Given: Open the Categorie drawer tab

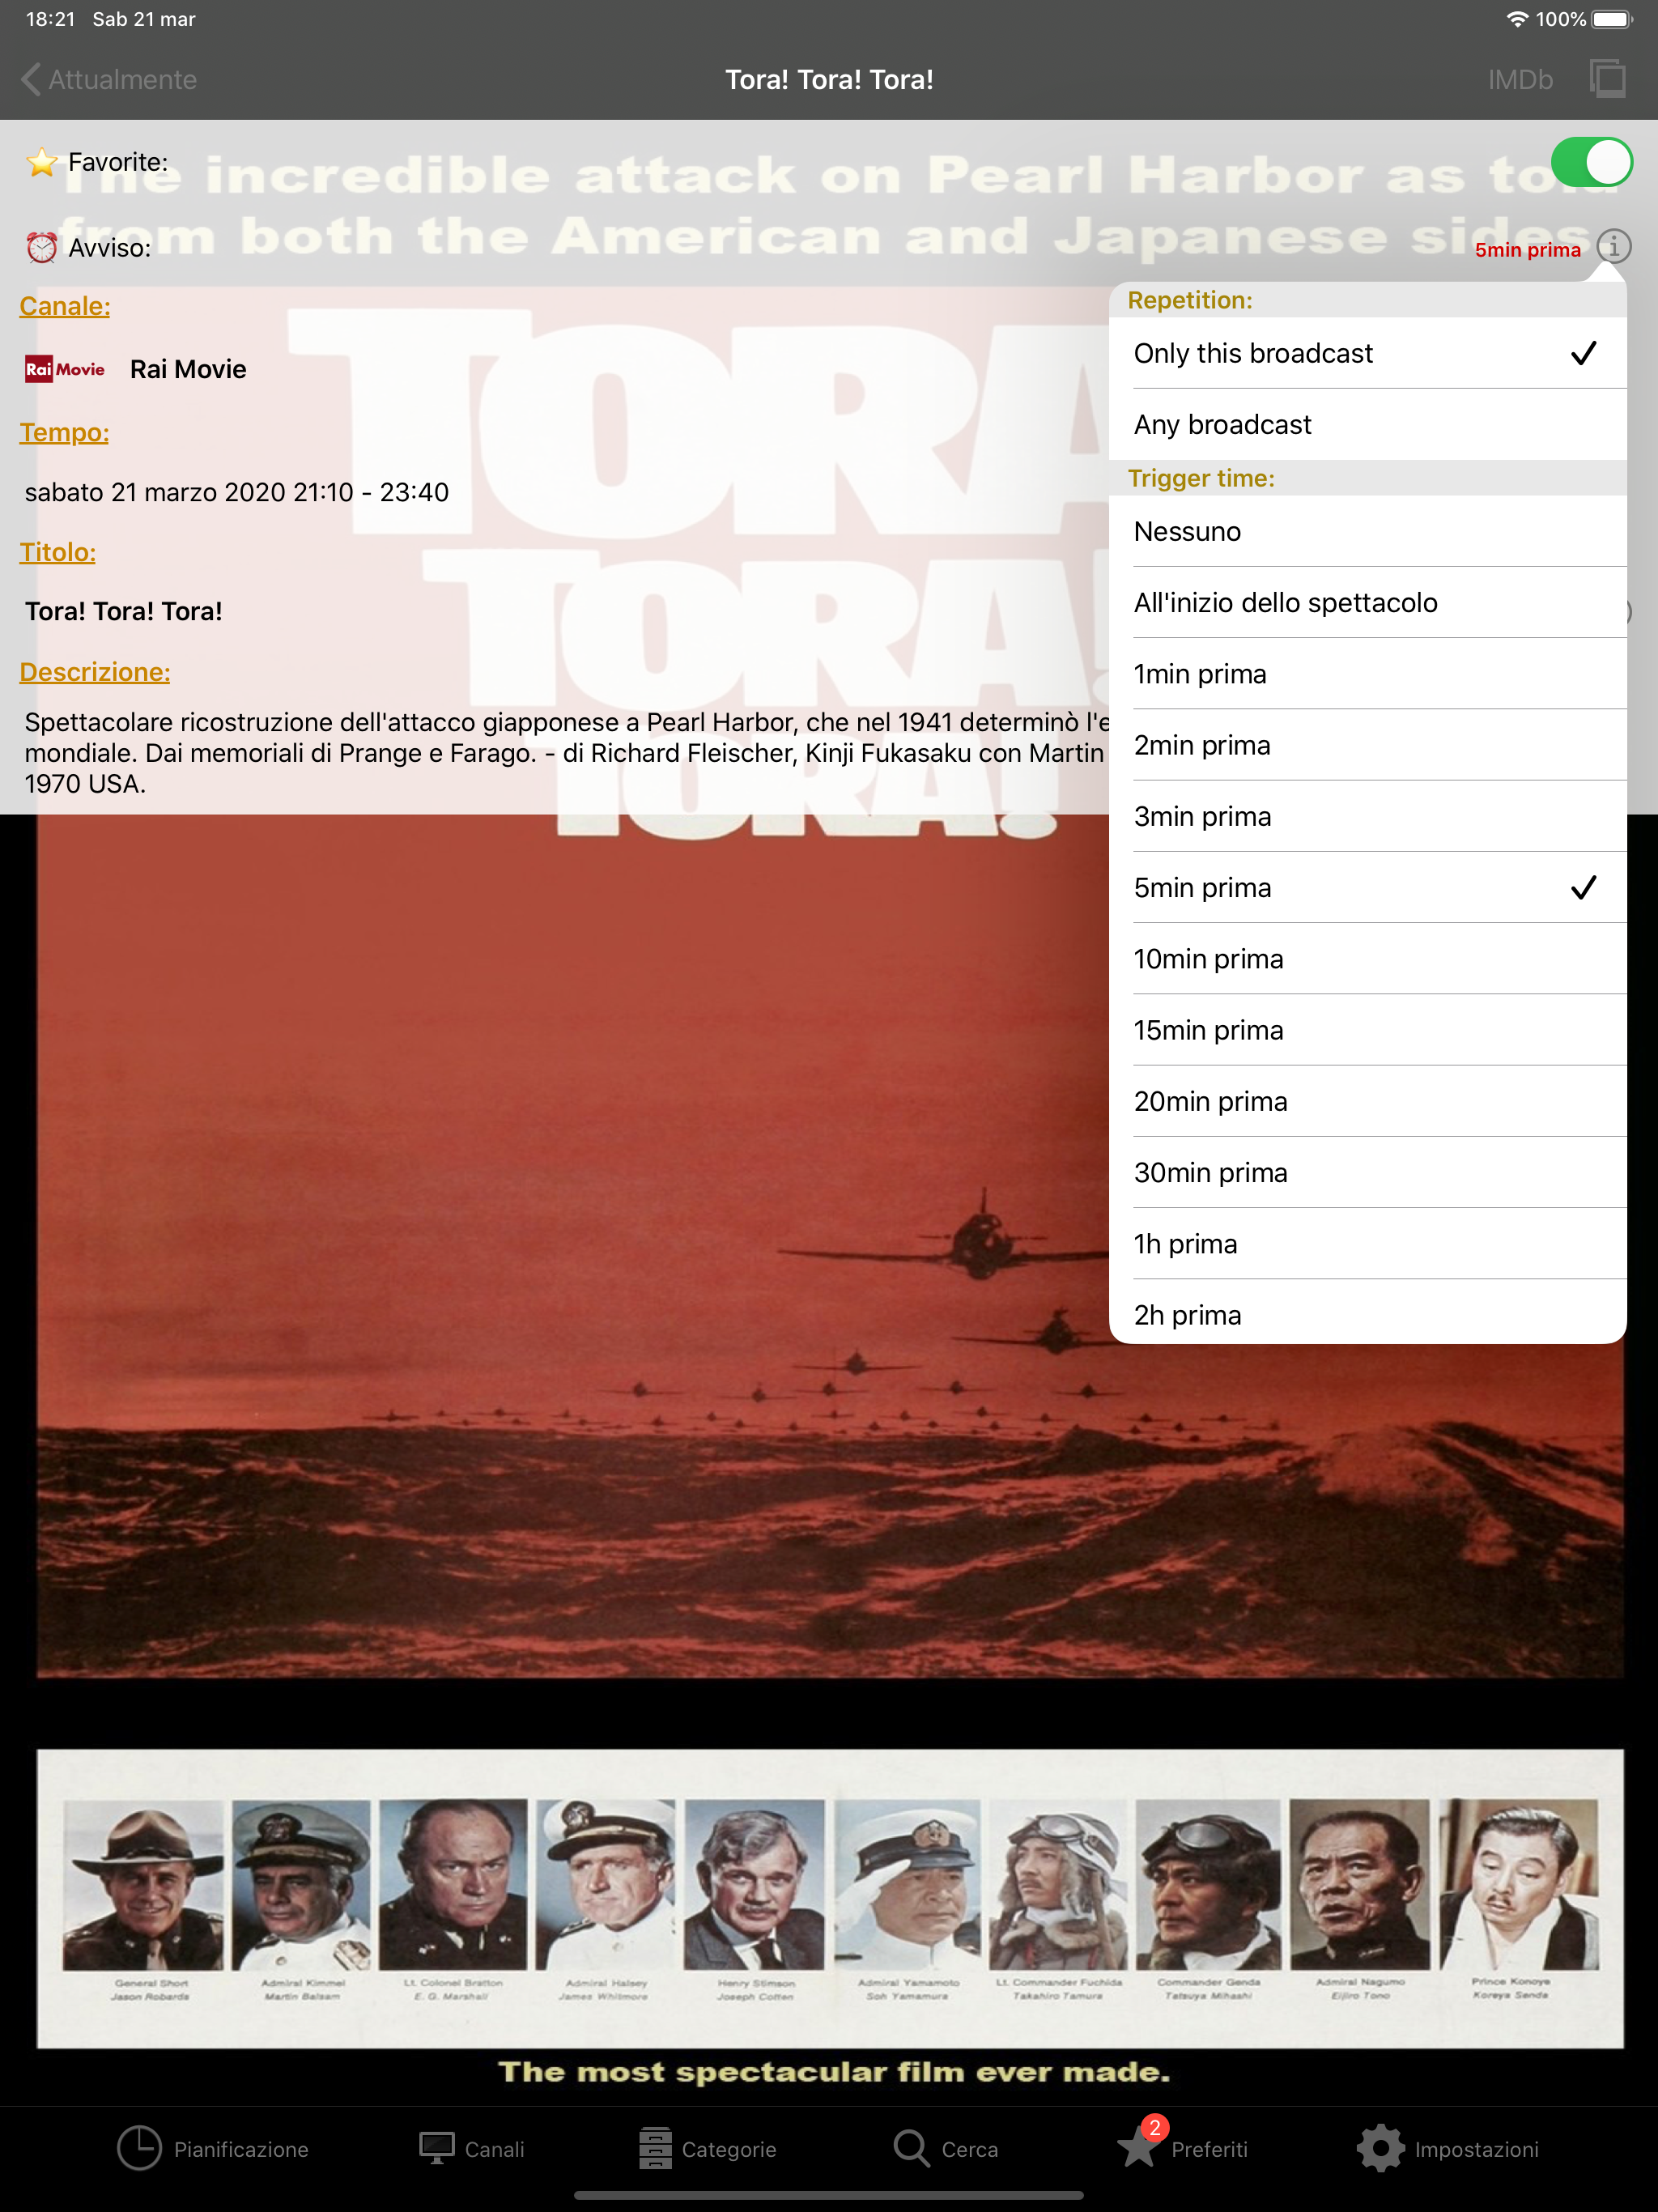Looking at the screenshot, I should (x=707, y=2148).
